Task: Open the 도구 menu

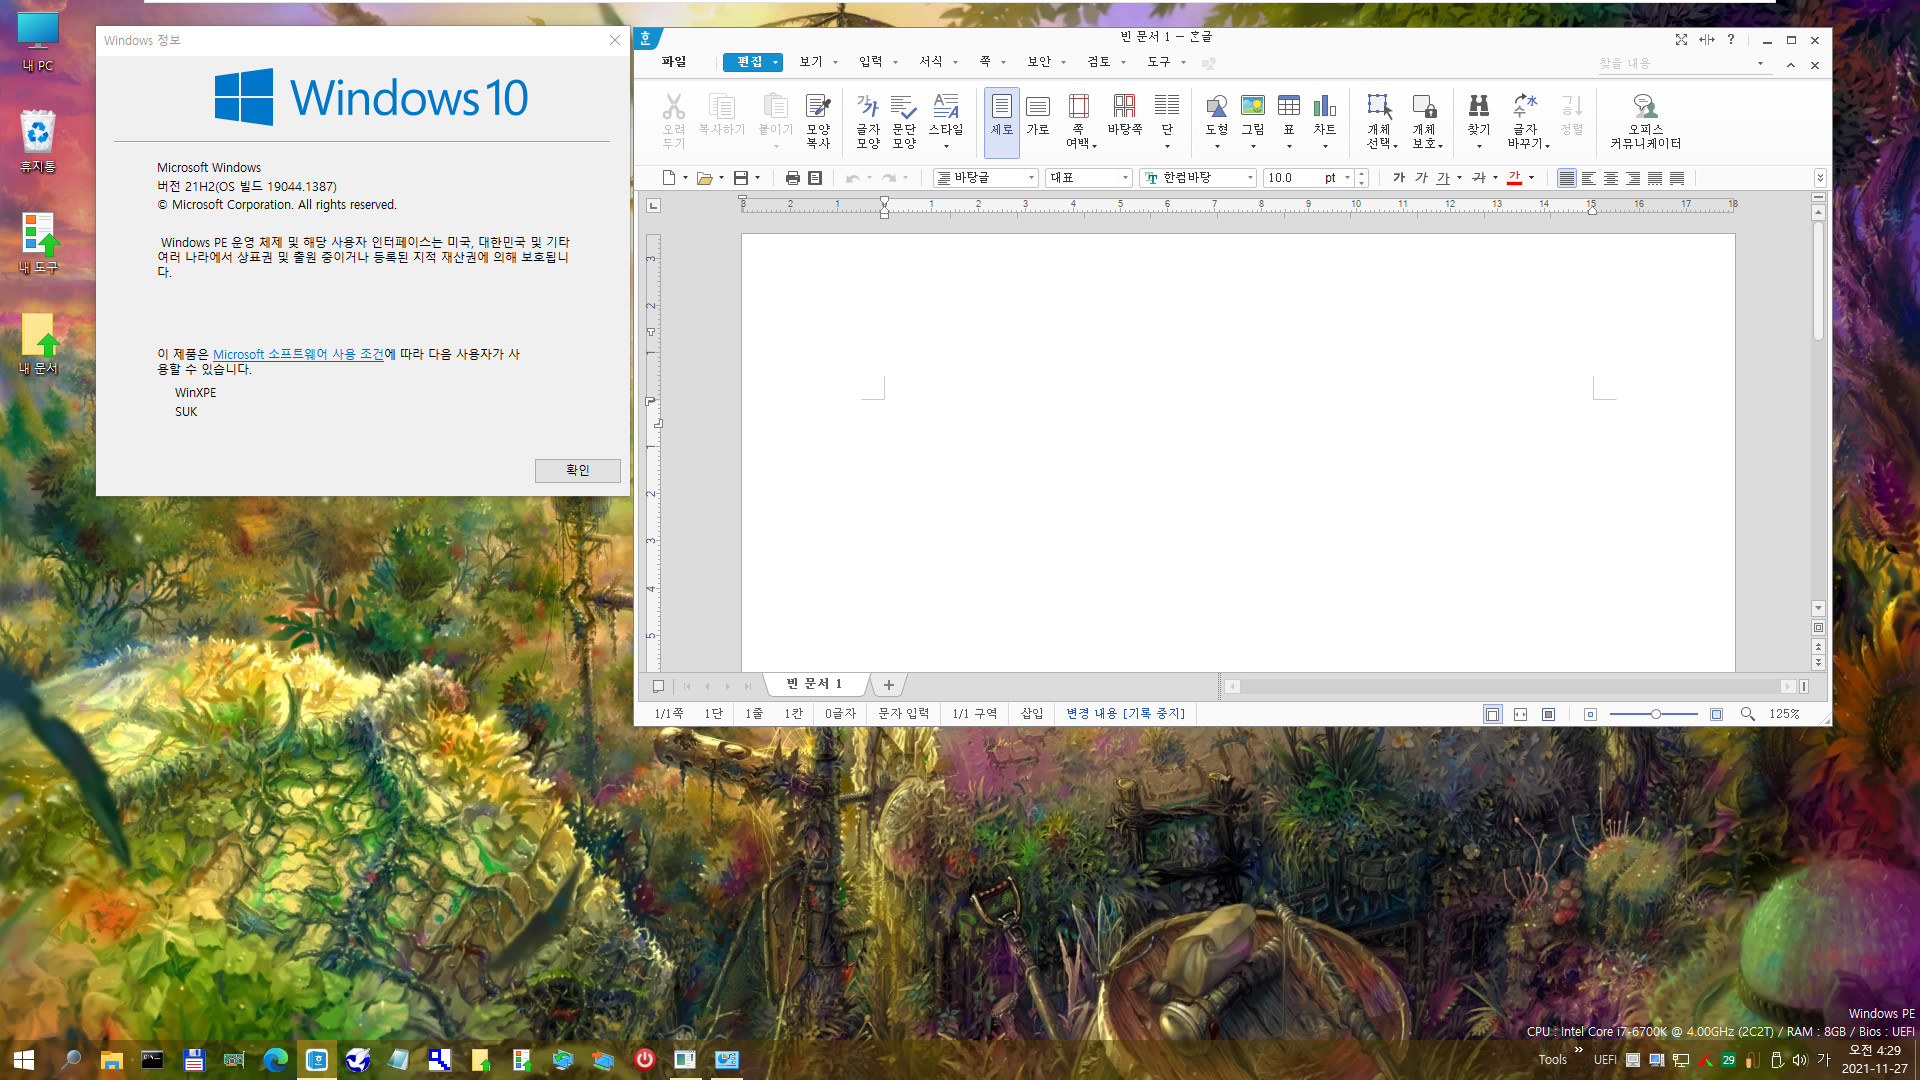Action: click(x=1158, y=62)
